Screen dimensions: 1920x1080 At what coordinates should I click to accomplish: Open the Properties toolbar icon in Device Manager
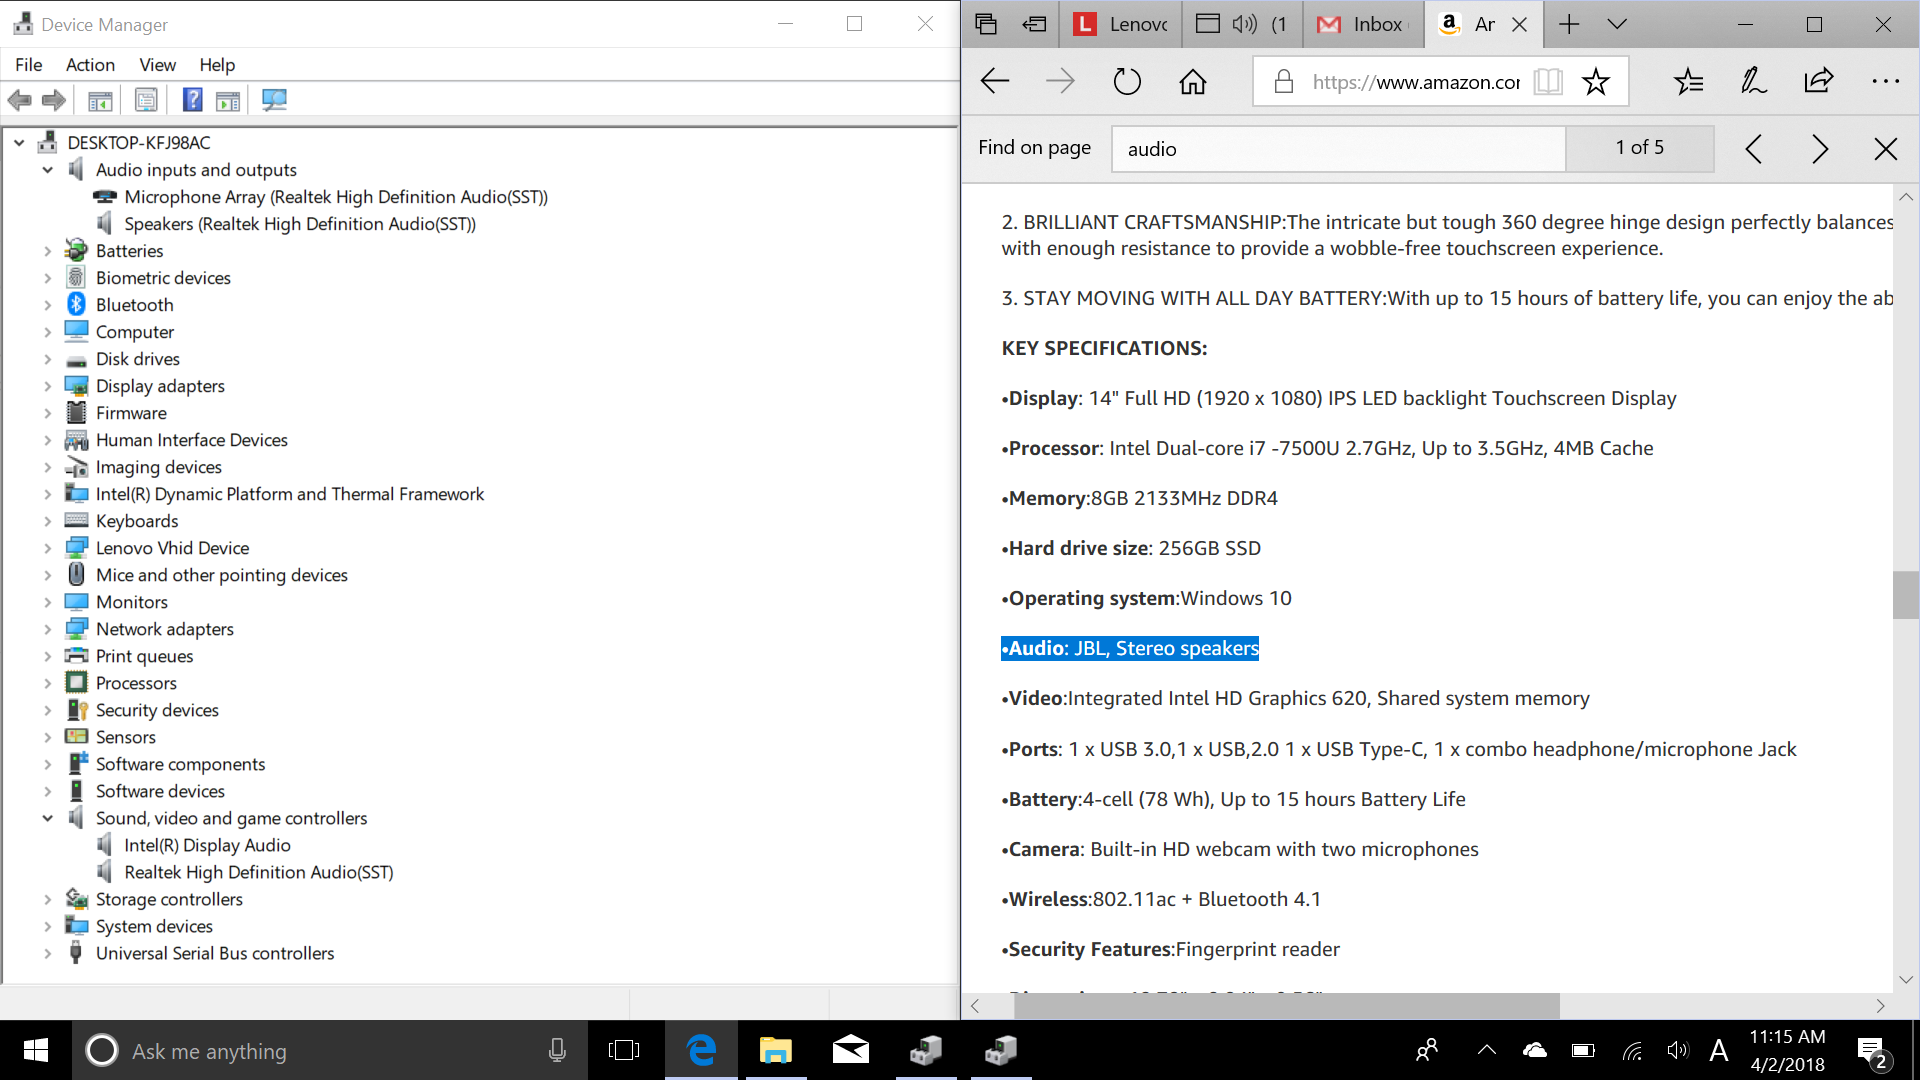coord(146,100)
